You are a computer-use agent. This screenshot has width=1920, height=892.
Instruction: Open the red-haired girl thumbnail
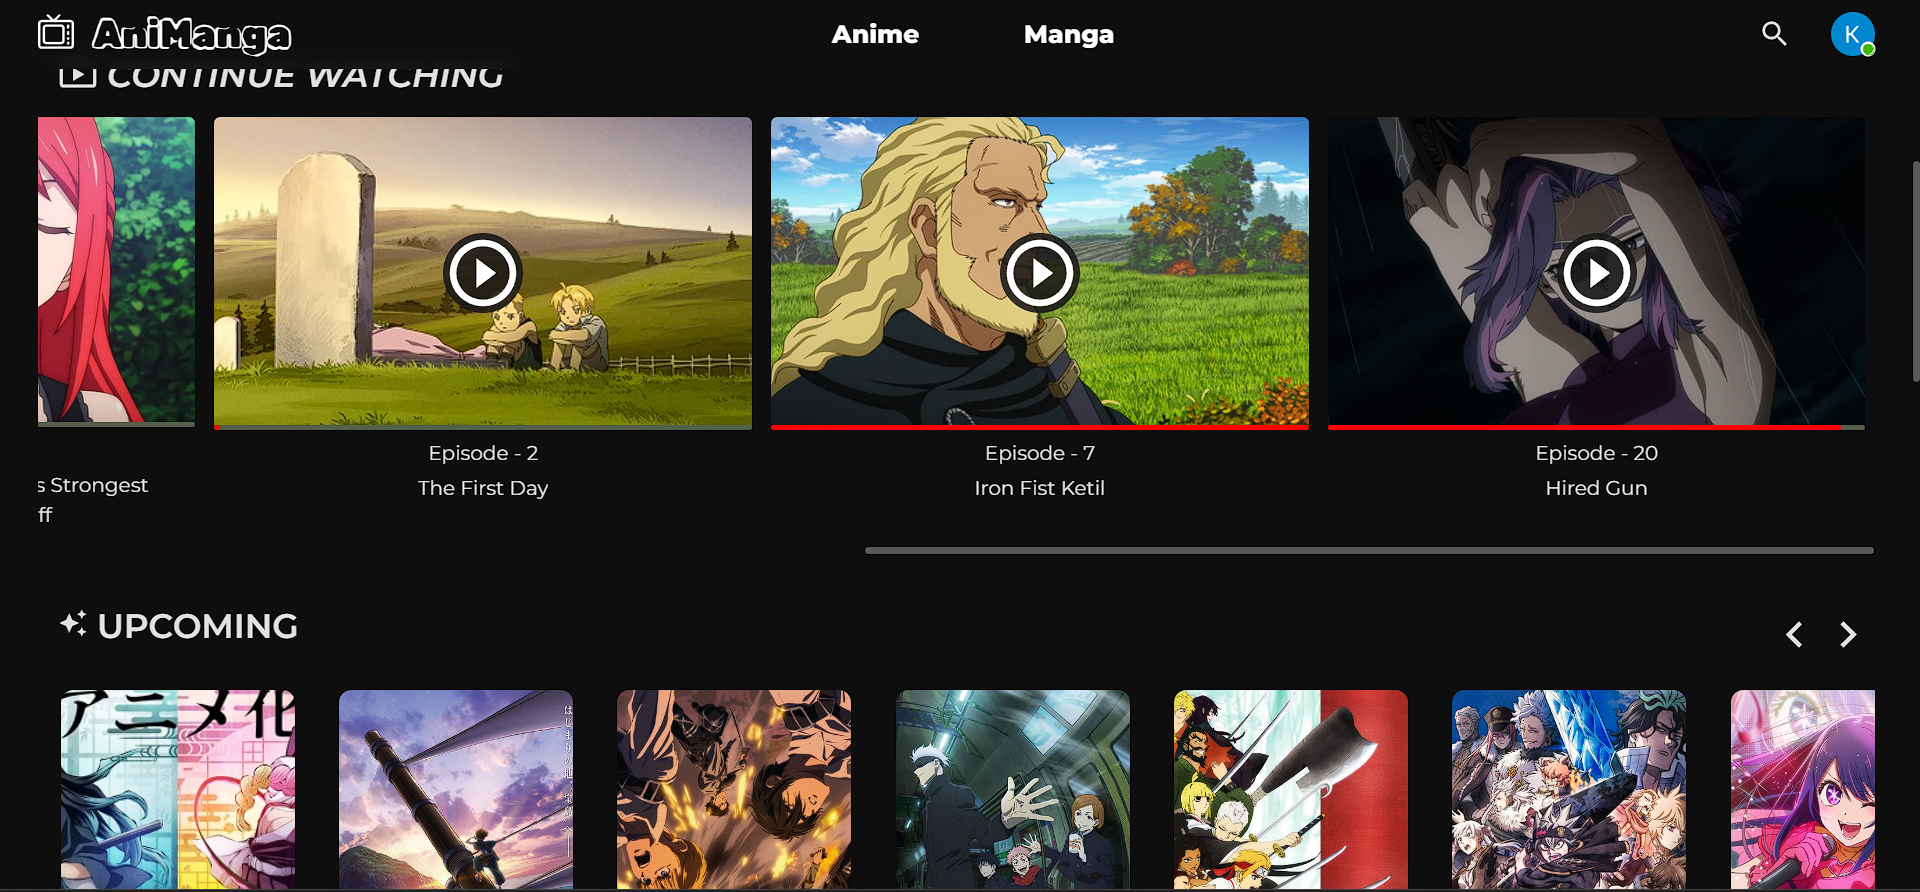(116, 270)
